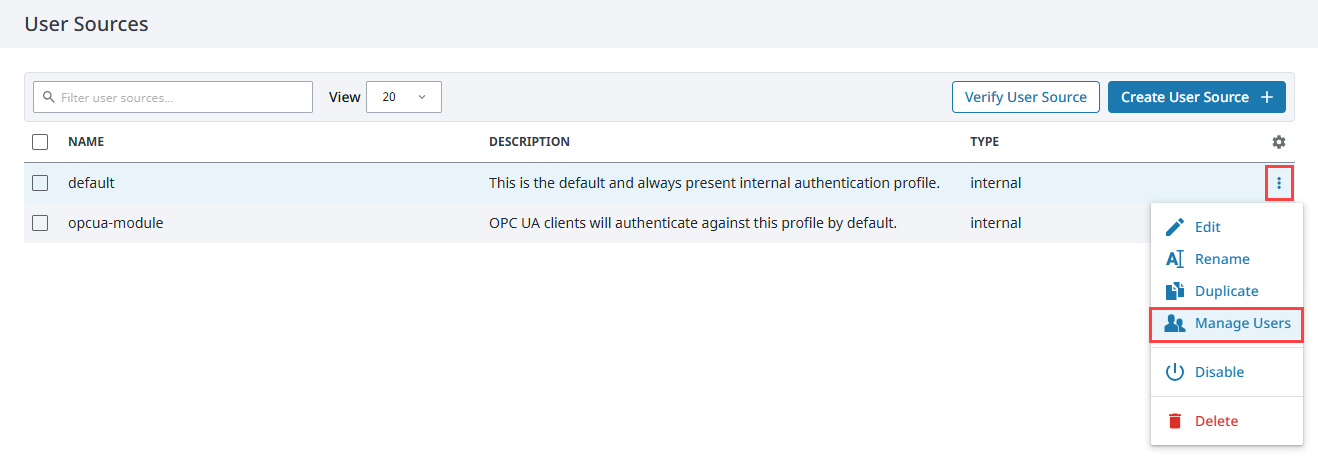Viewport: 1318px width, 457px height.
Task: Open the column settings gear icon
Action: [x=1278, y=142]
